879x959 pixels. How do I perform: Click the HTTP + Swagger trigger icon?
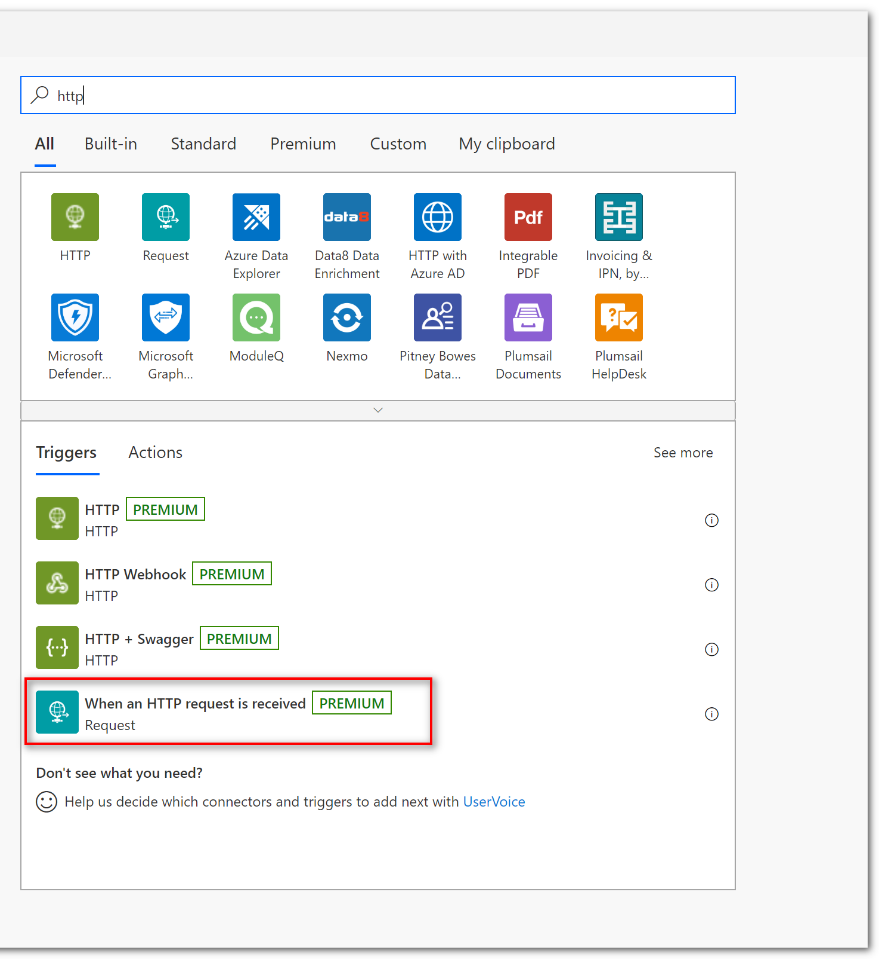click(x=57, y=648)
